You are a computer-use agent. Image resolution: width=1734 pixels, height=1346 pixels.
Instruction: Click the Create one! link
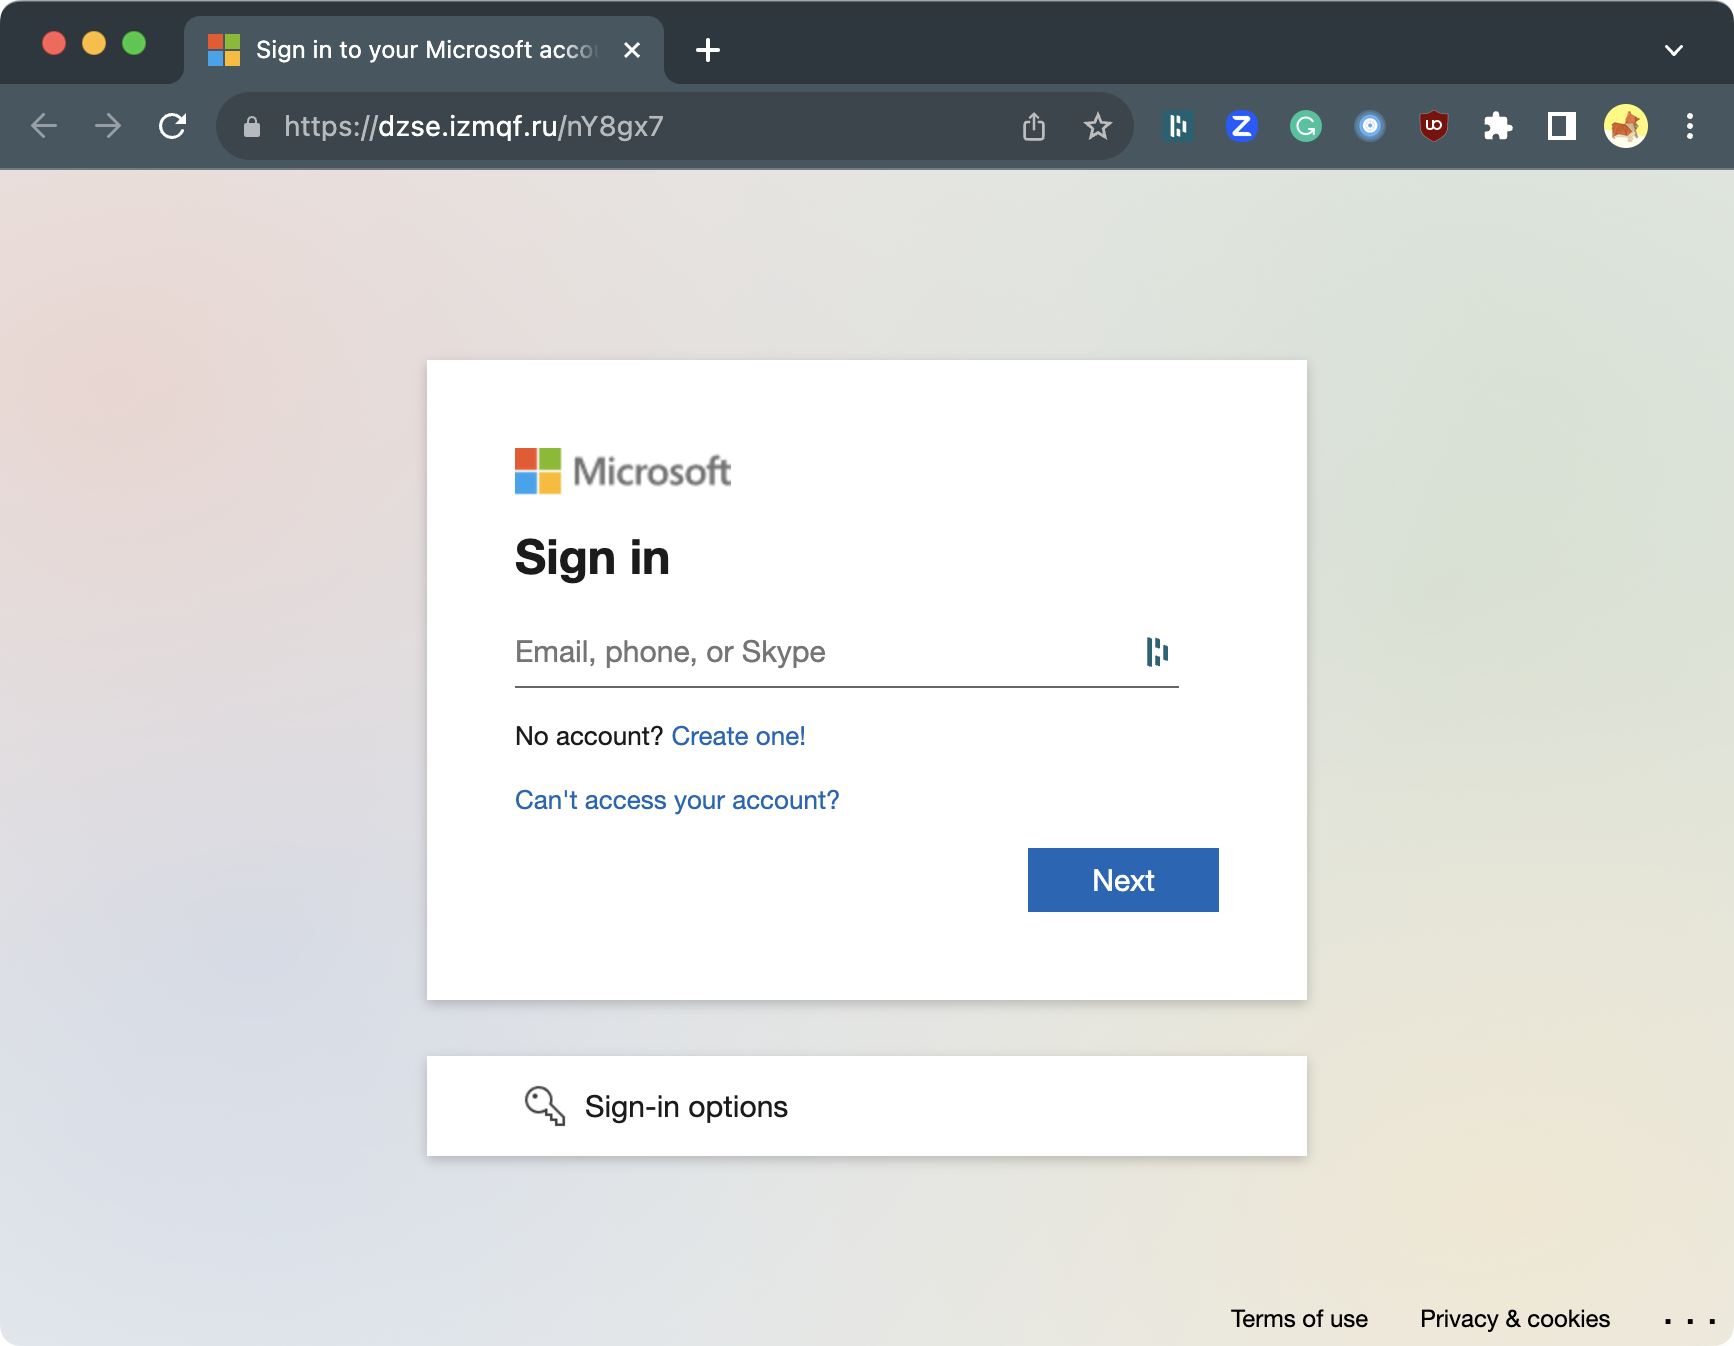pos(738,736)
